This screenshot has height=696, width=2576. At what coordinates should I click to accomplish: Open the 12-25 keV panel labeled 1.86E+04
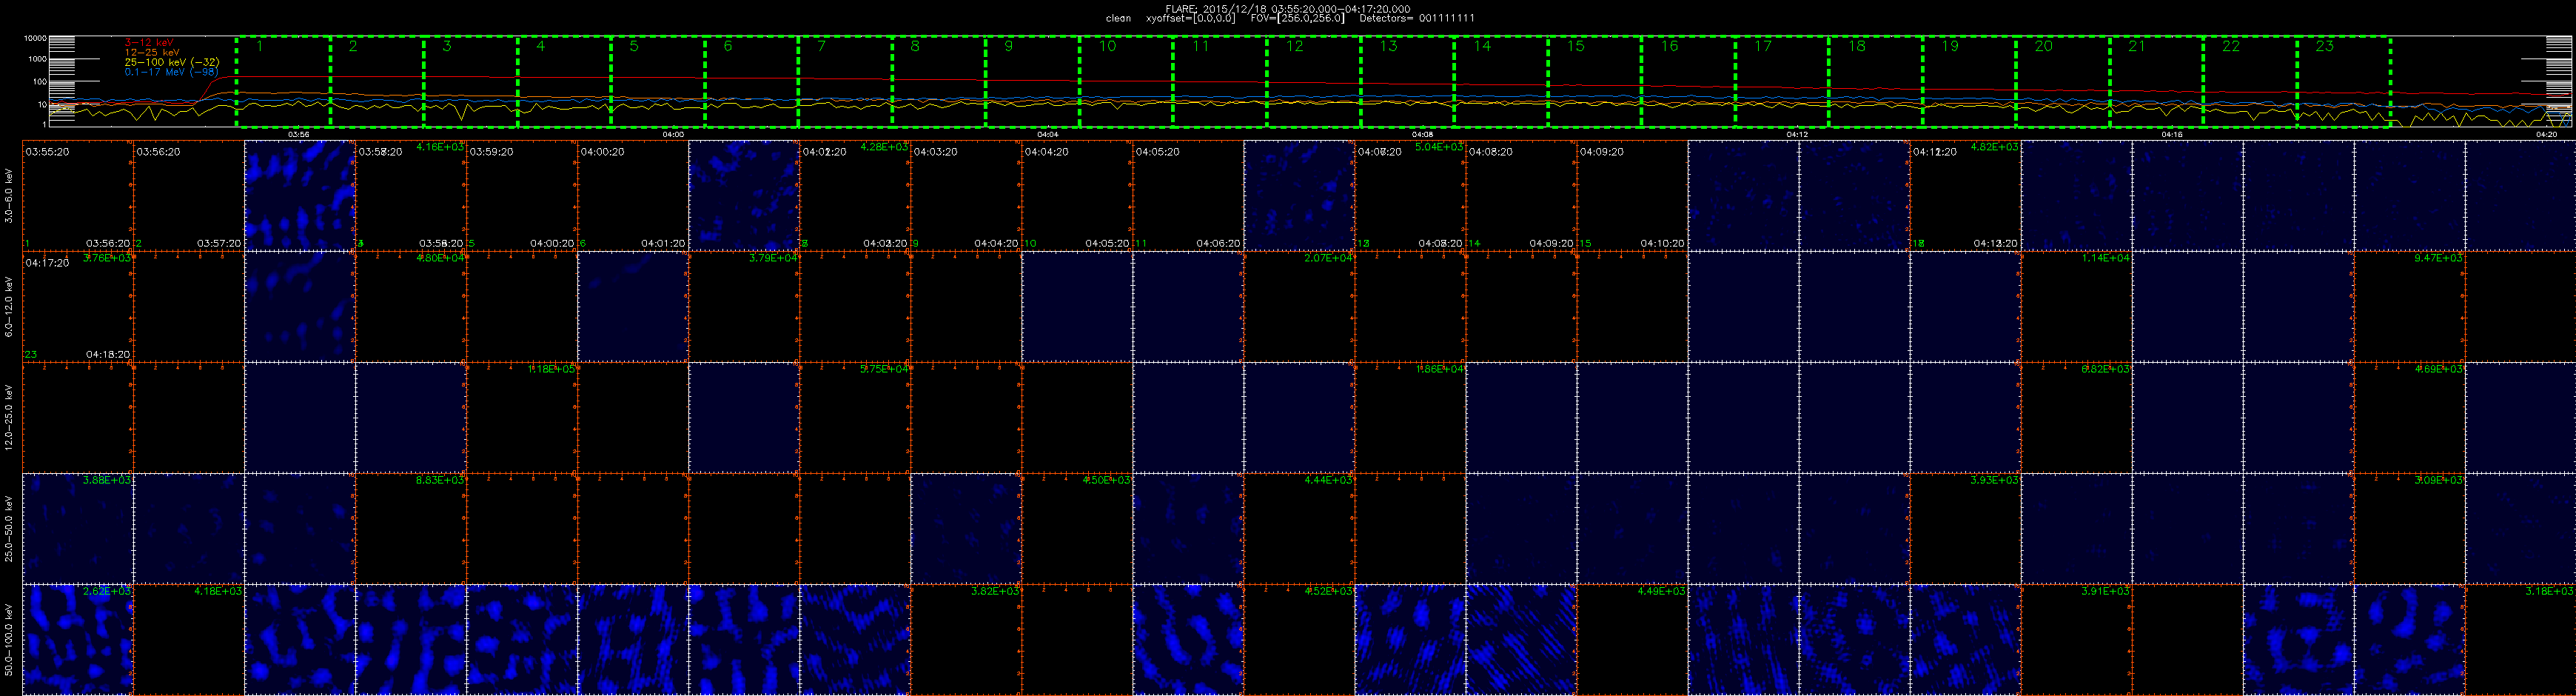click(x=1410, y=418)
